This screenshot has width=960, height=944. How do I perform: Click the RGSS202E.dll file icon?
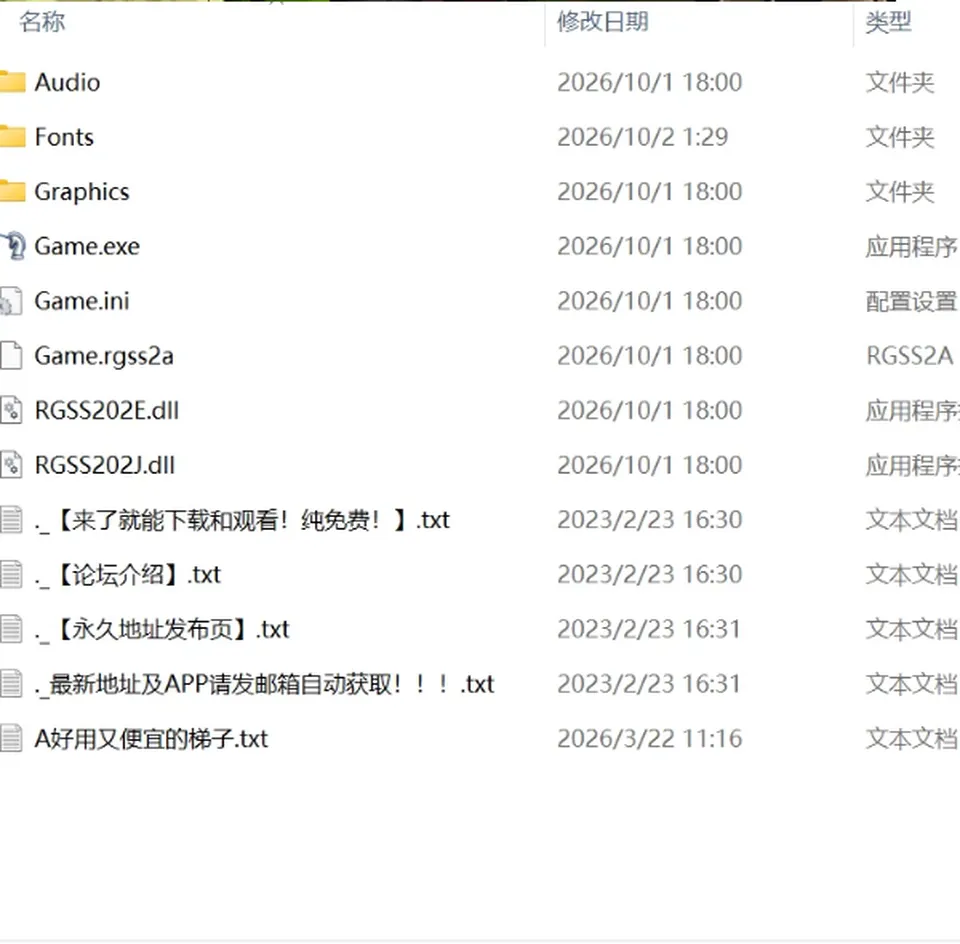point(11,410)
